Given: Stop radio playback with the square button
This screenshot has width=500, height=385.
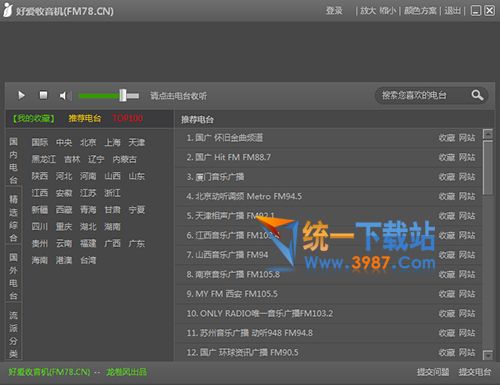Looking at the screenshot, I should point(43,95).
